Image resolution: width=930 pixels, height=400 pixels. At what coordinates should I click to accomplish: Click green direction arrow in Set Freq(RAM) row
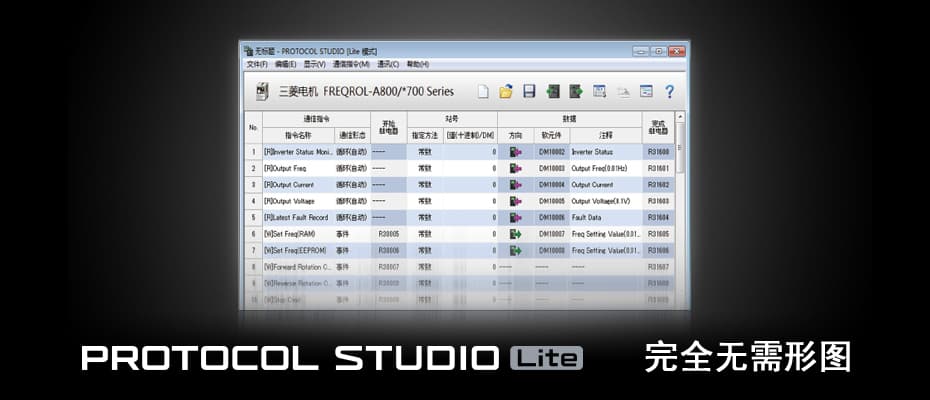tap(515, 233)
